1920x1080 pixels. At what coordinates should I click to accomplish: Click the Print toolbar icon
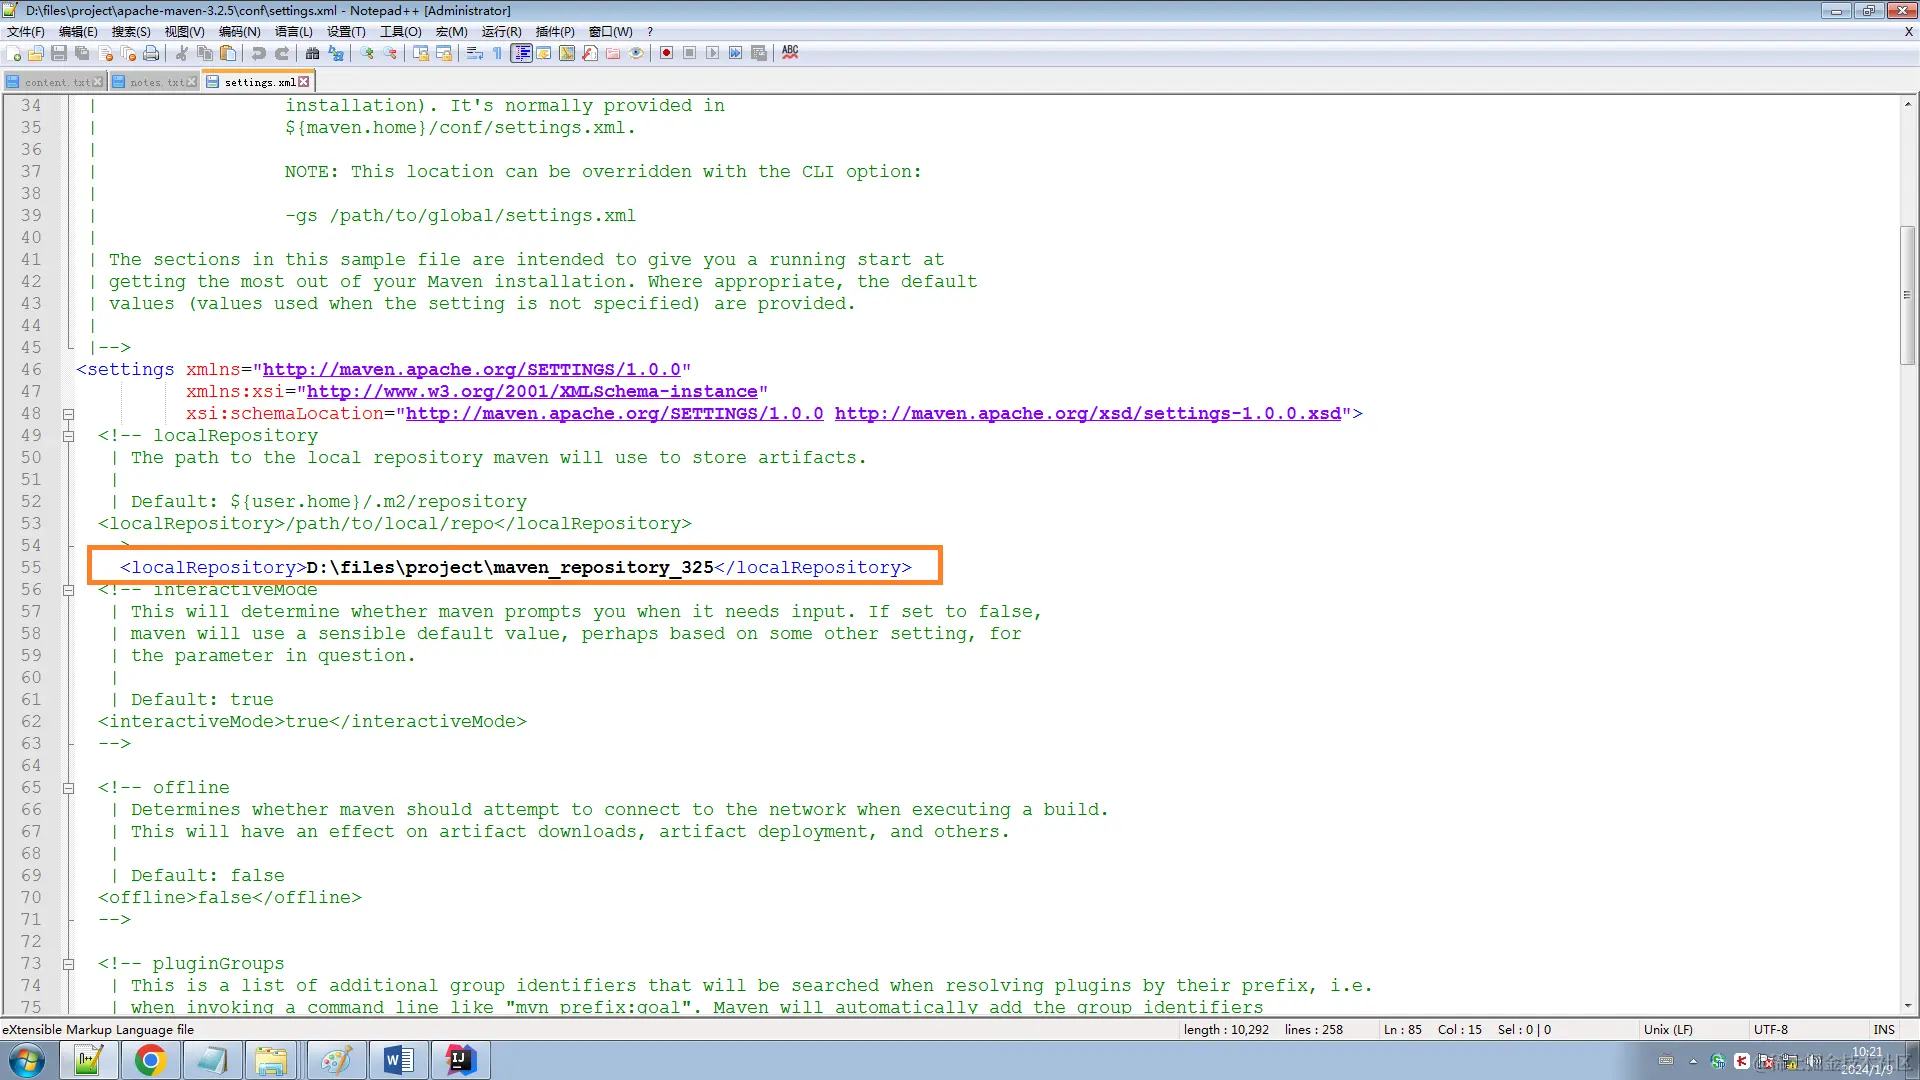coord(151,53)
